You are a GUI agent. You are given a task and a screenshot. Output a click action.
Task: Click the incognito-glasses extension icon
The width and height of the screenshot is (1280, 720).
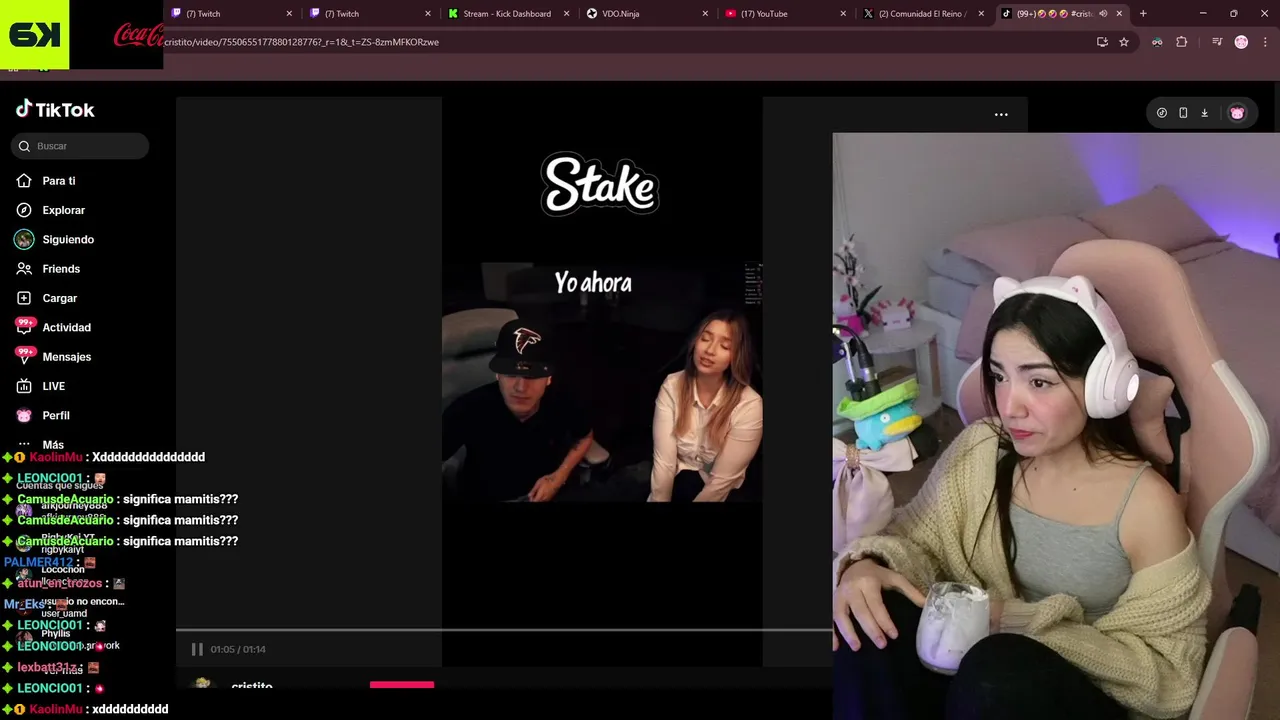pyautogui.click(x=1157, y=42)
